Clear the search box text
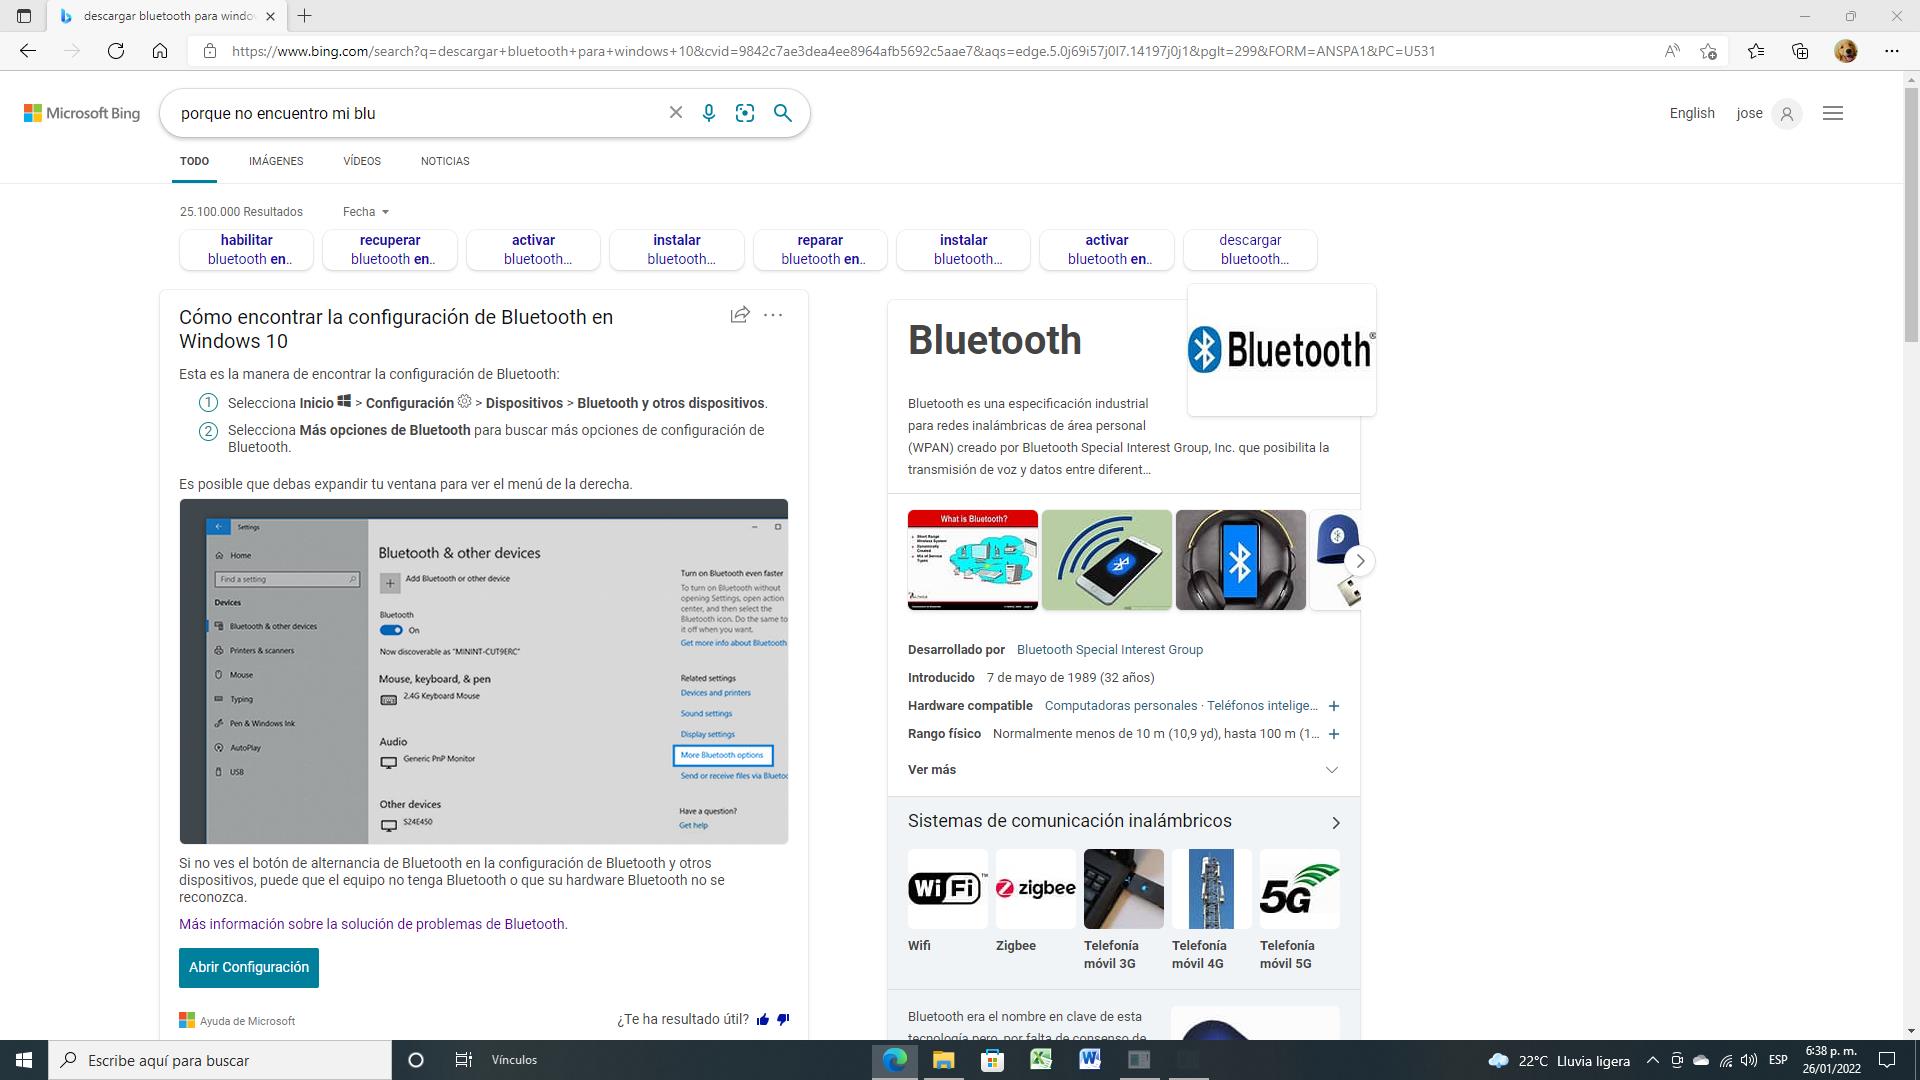 (x=676, y=113)
